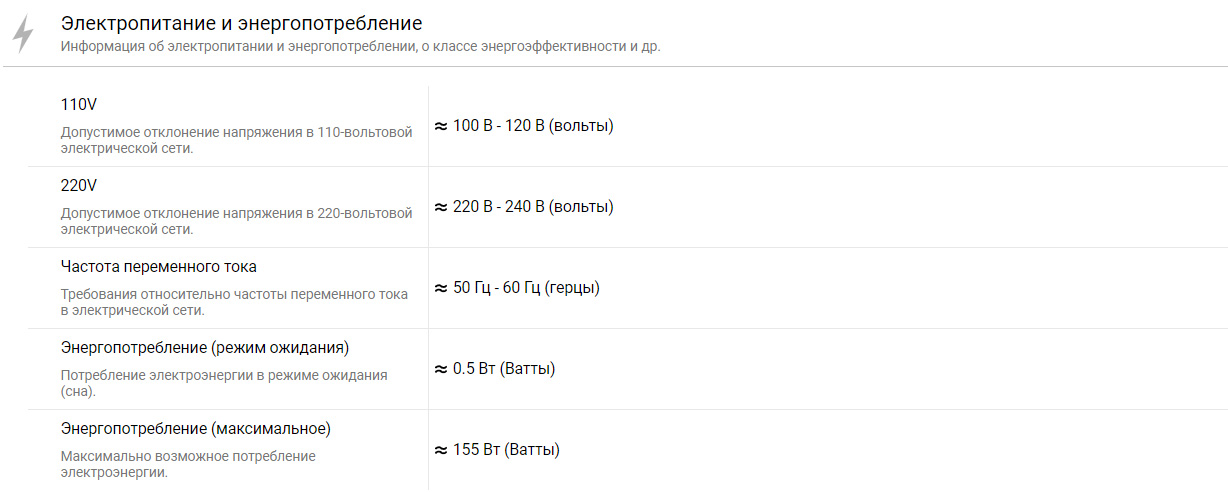Click the 220-volt network description text
Viewport: 1228px width, 492px height.
(x=236, y=221)
